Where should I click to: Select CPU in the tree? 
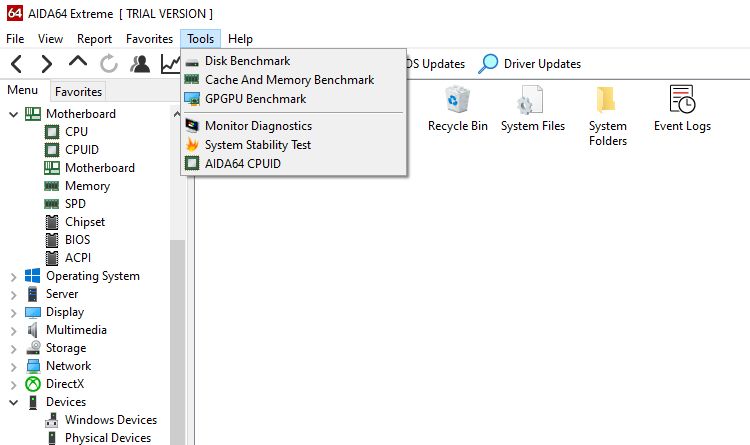77,132
